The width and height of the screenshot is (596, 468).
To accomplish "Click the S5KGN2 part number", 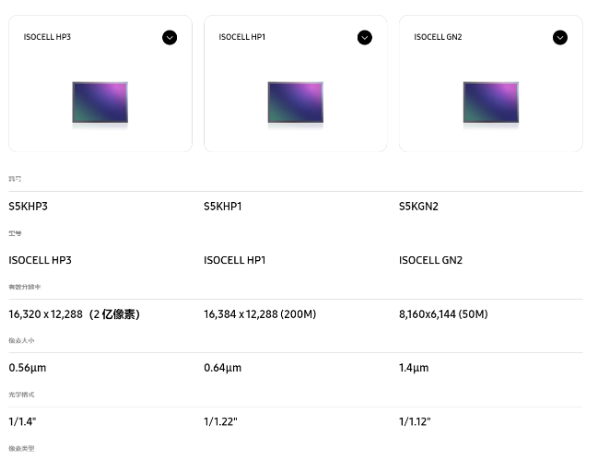I will tap(418, 206).
